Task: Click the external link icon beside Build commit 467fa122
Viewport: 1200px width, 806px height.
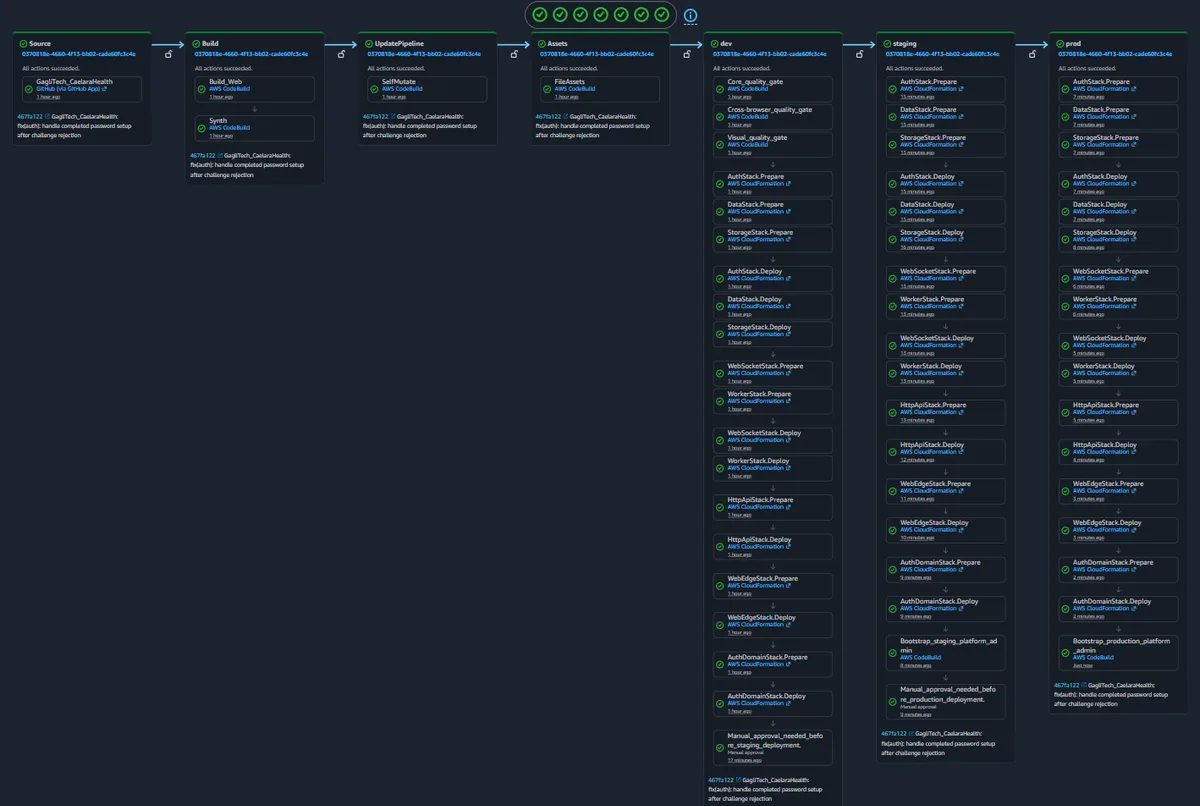Action: tap(220, 156)
